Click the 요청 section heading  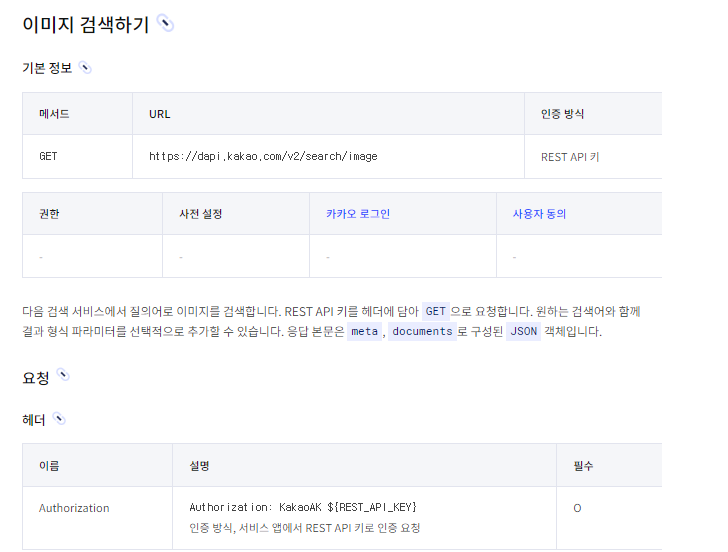coord(36,377)
